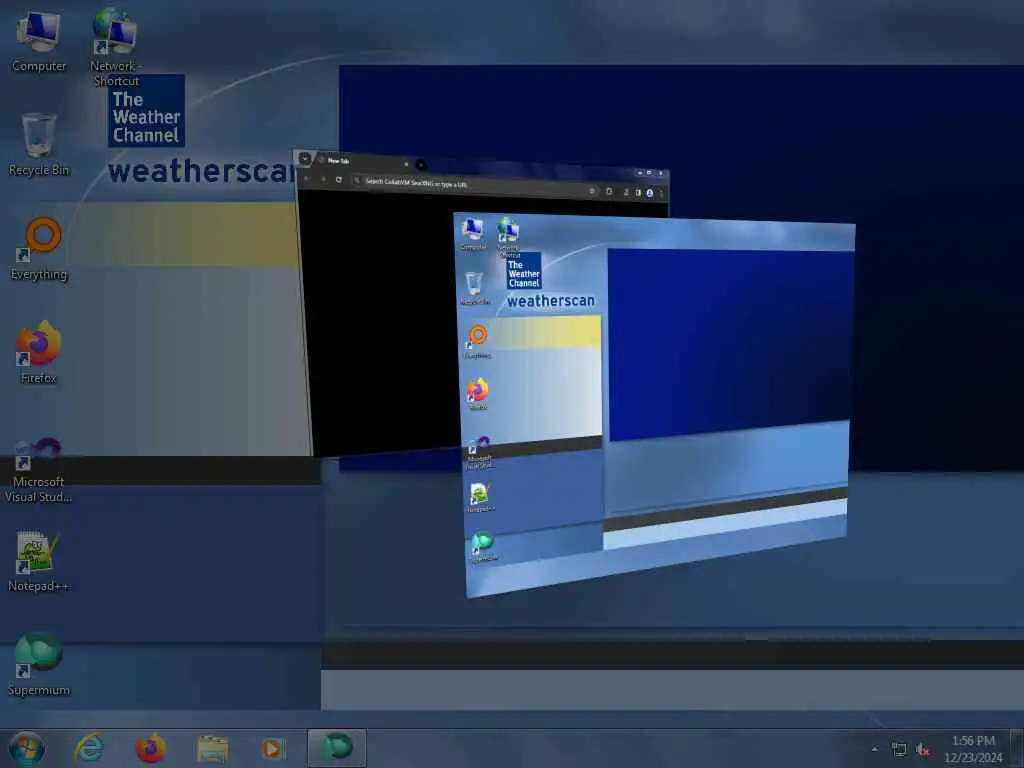Switch to Supermium taskbar button
1024x768 pixels.
[336, 748]
